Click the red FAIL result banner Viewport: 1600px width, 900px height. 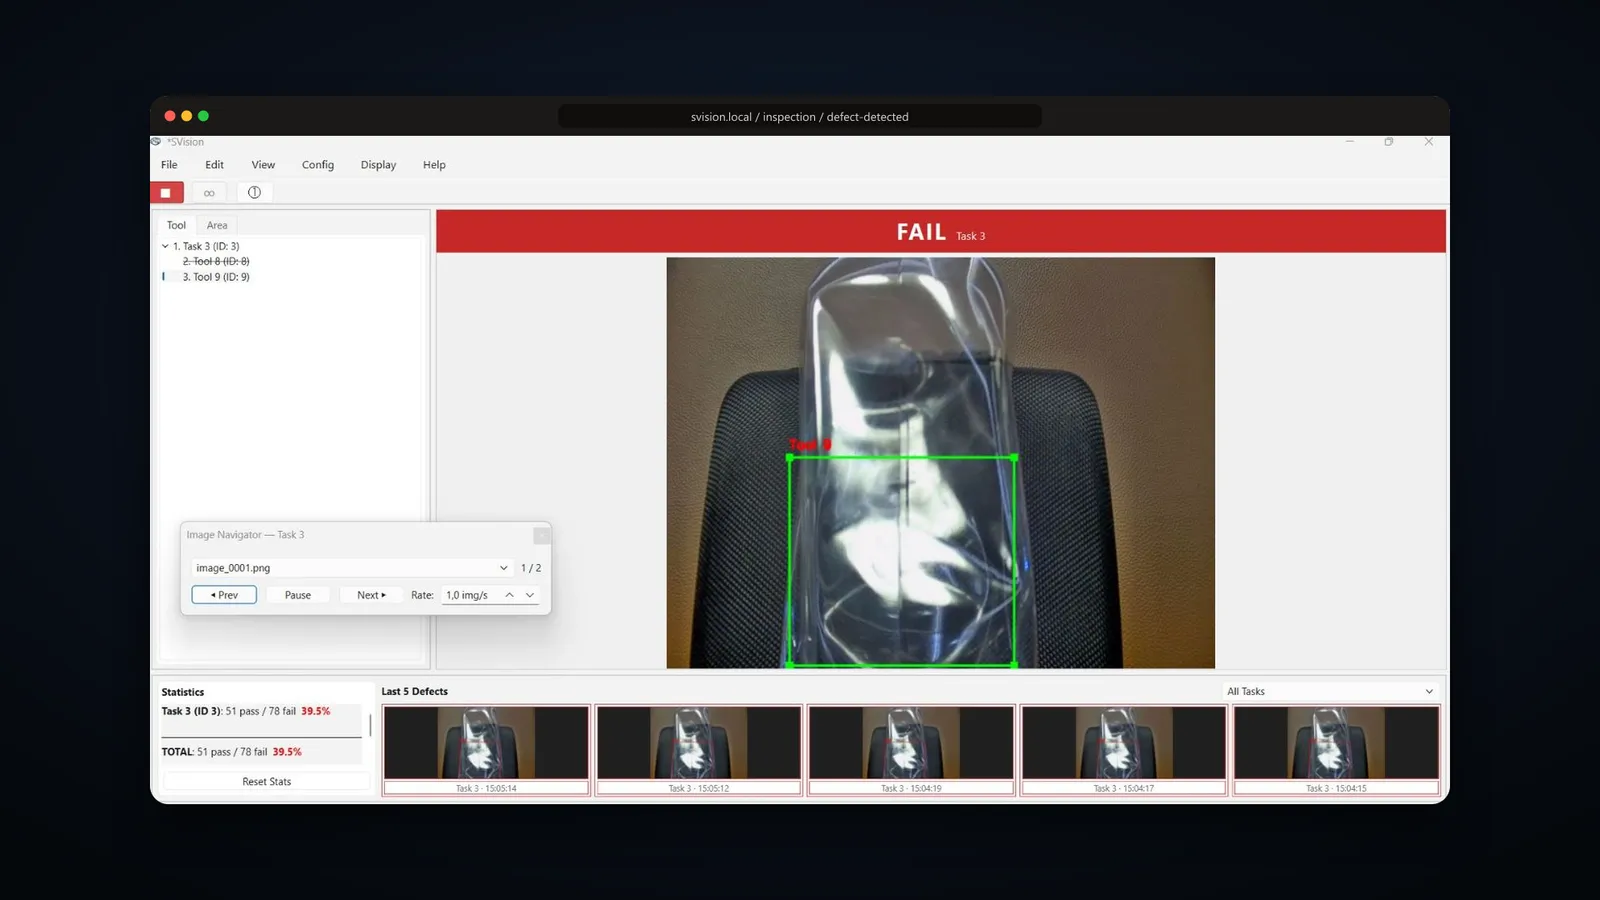tap(941, 231)
